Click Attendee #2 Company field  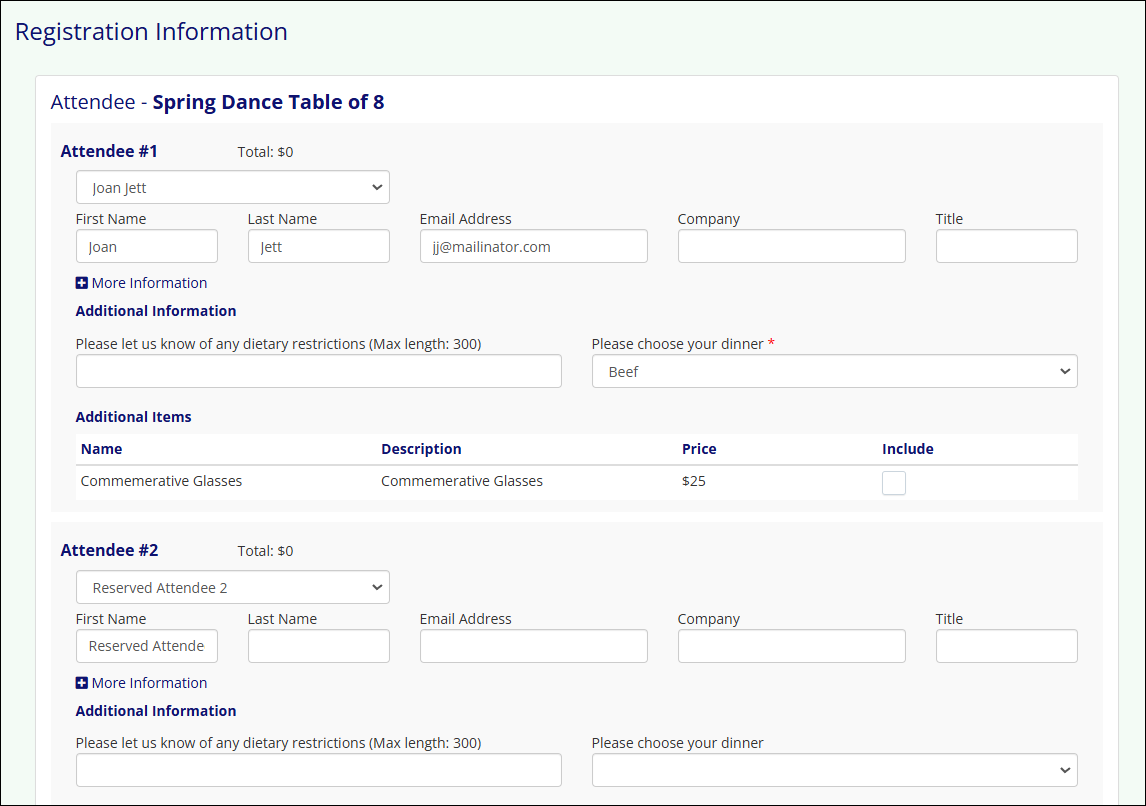pos(791,646)
